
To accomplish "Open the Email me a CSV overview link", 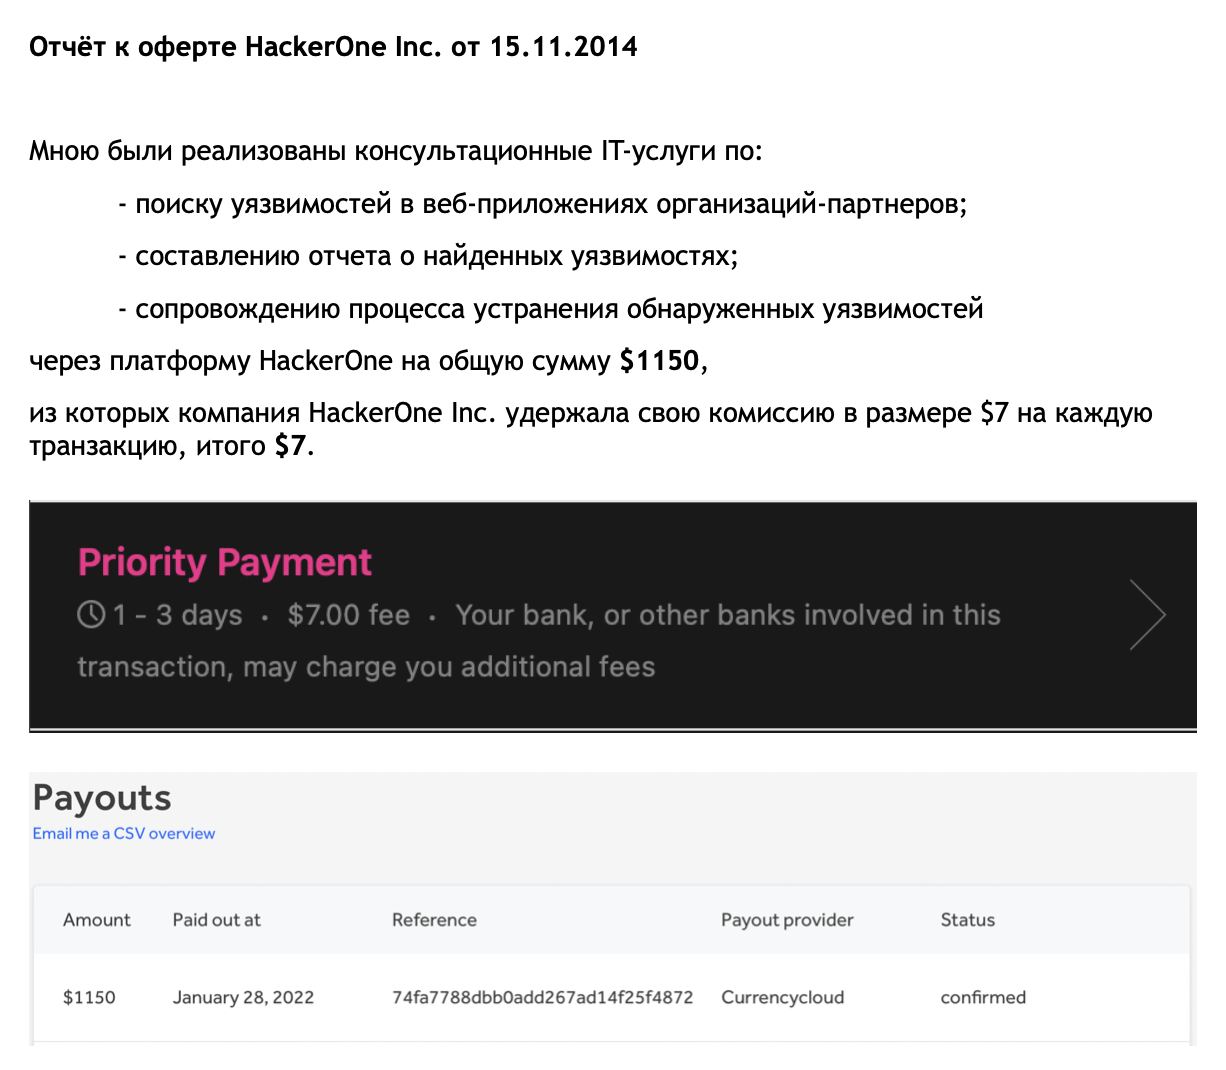I will click(124, 833).
